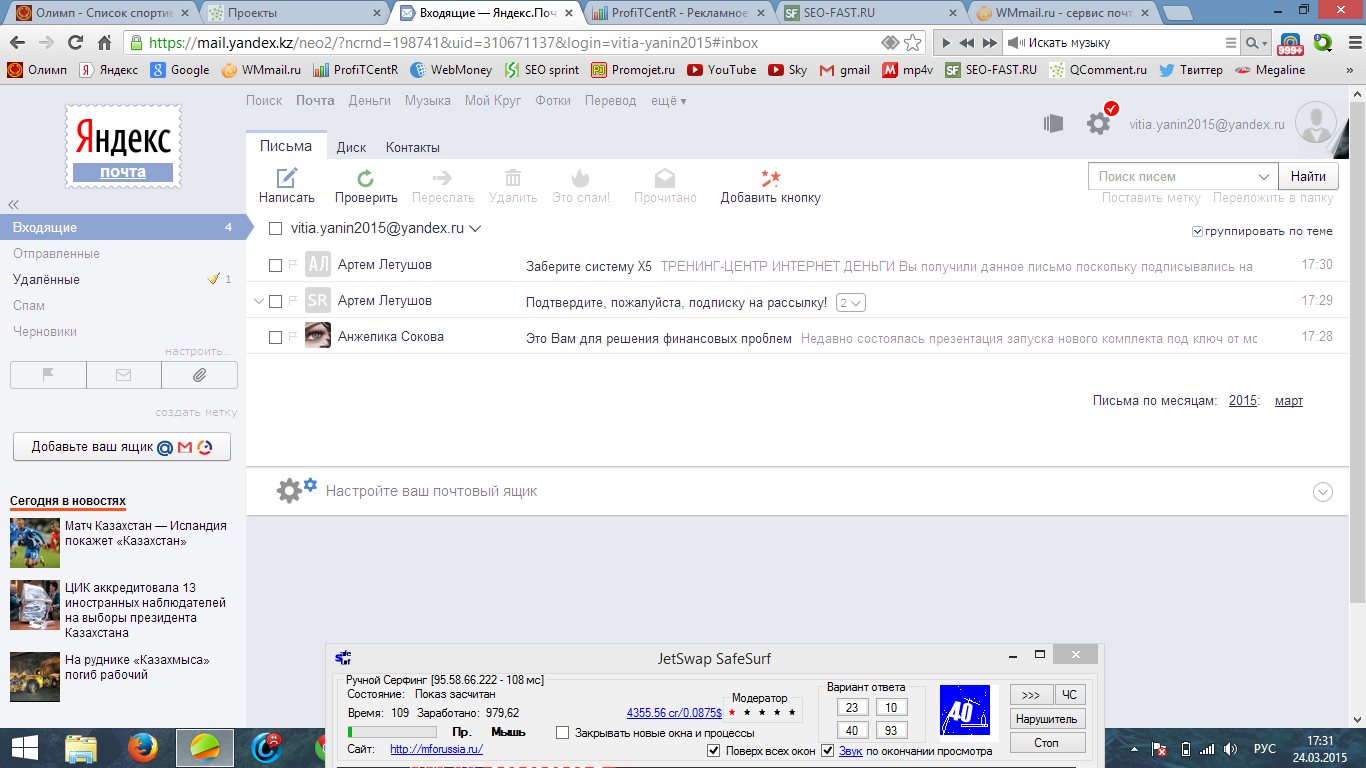
Task: Click the ЧС button in JetSwap
Action: [x=1070, y=695]
